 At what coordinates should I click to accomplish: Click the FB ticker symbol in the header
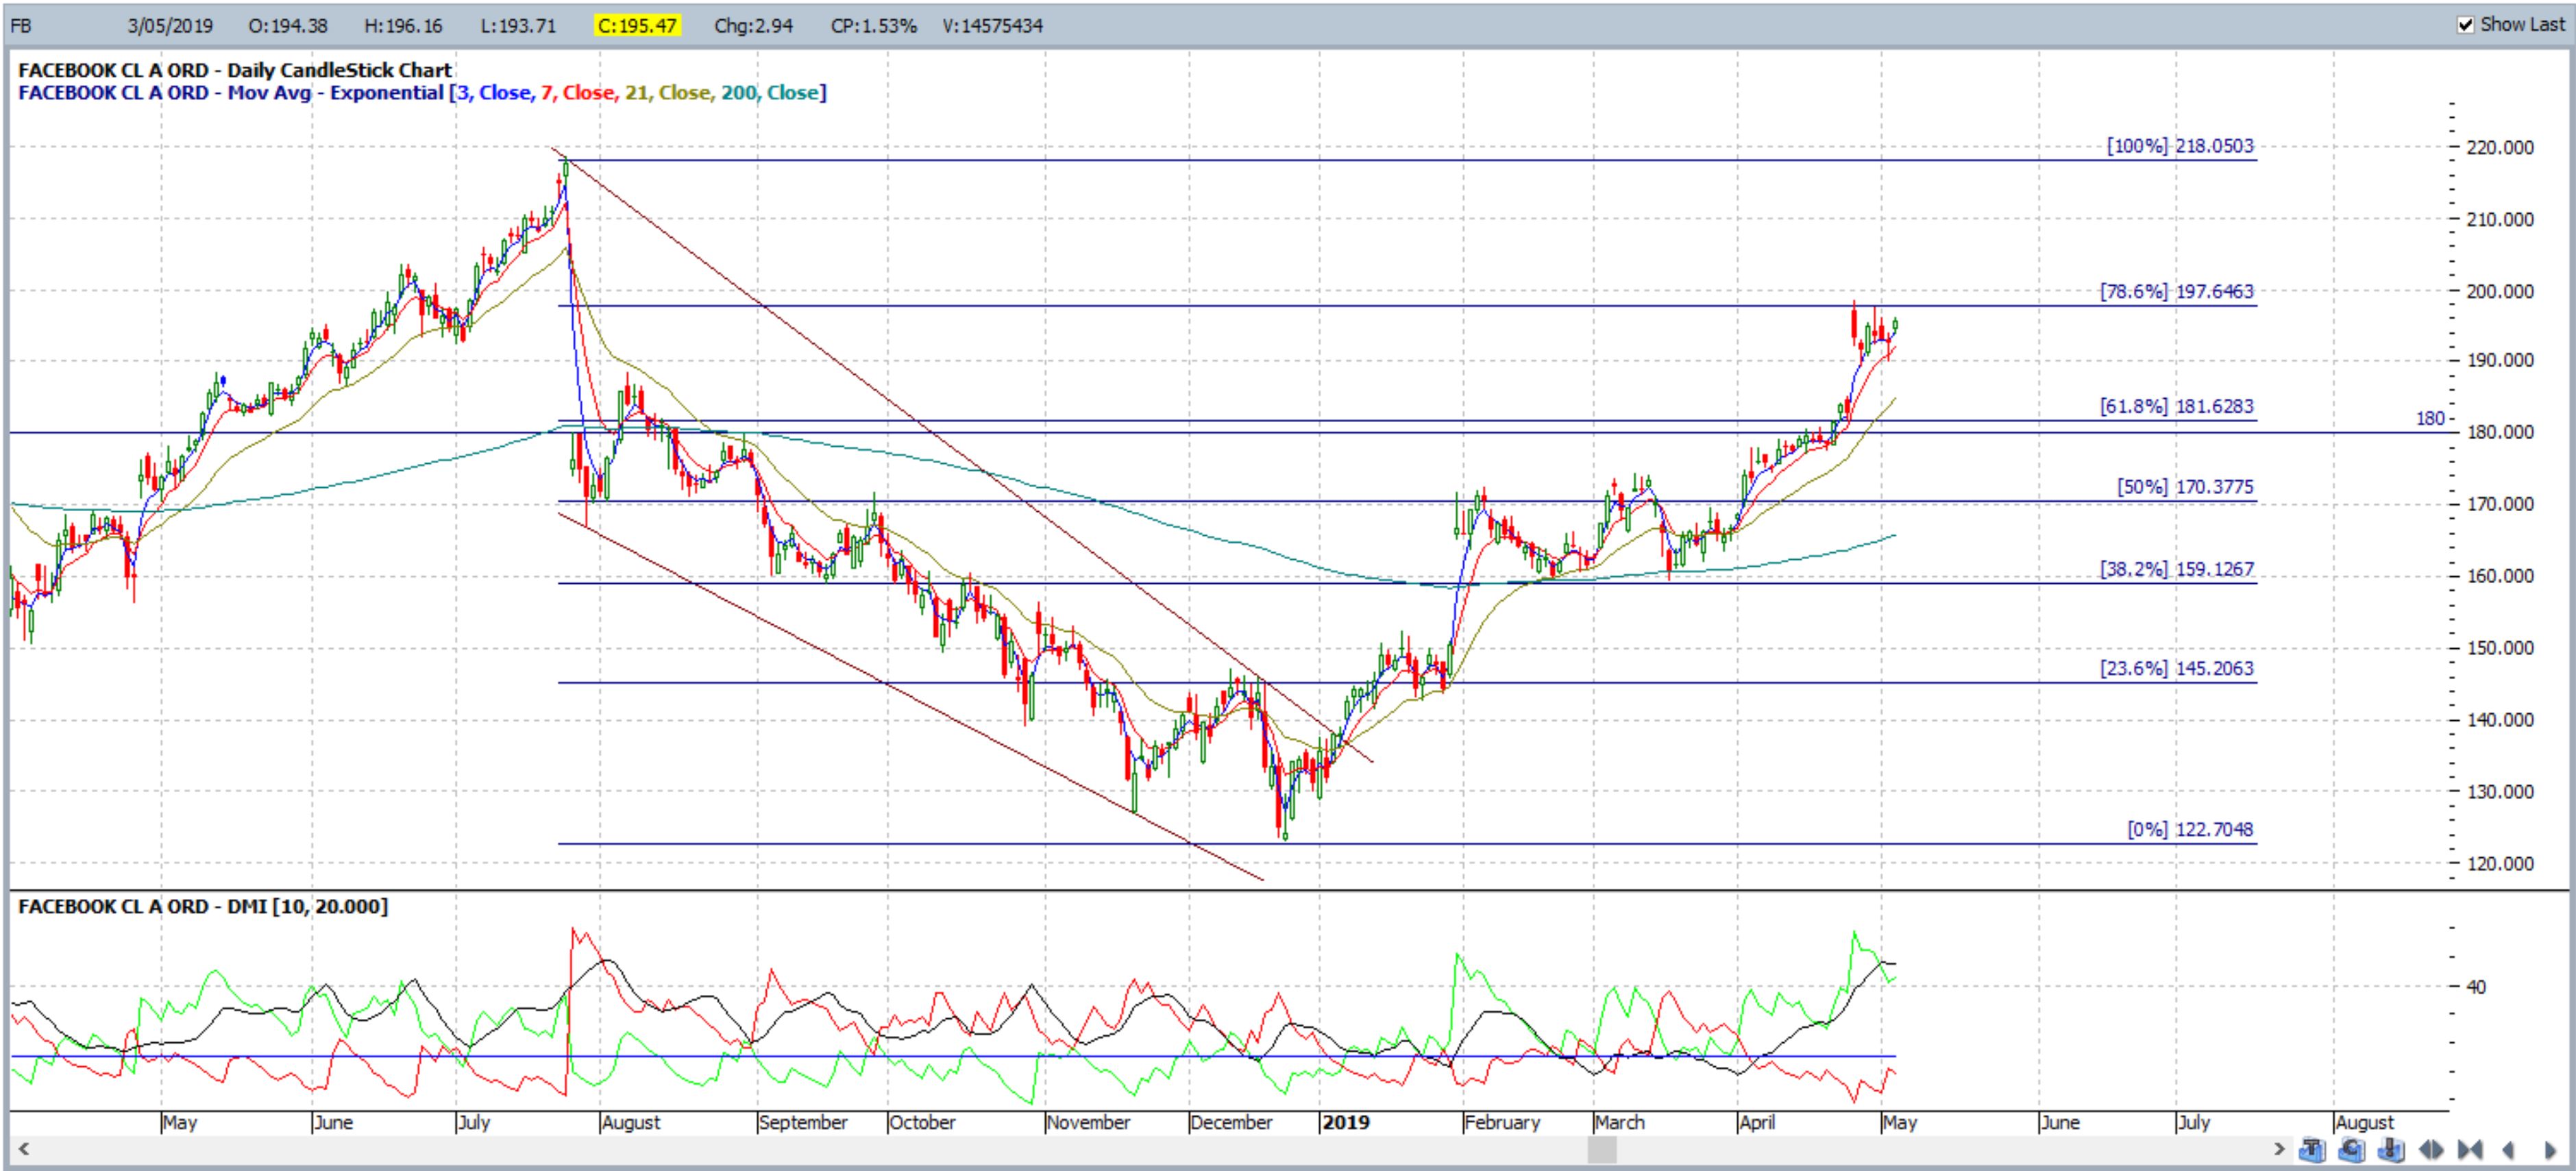(21, 26)
